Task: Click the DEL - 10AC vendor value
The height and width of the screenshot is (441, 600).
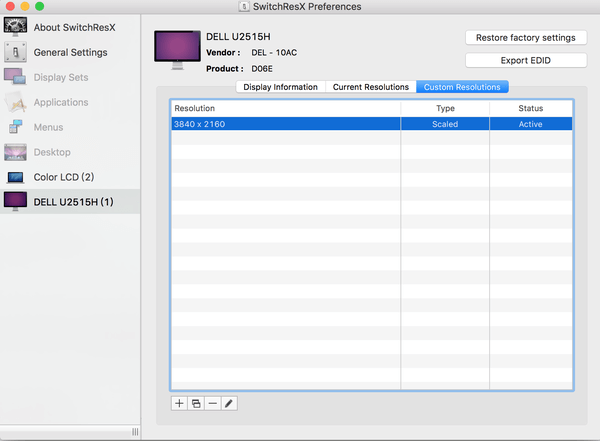Action: (x=274, y=52)
